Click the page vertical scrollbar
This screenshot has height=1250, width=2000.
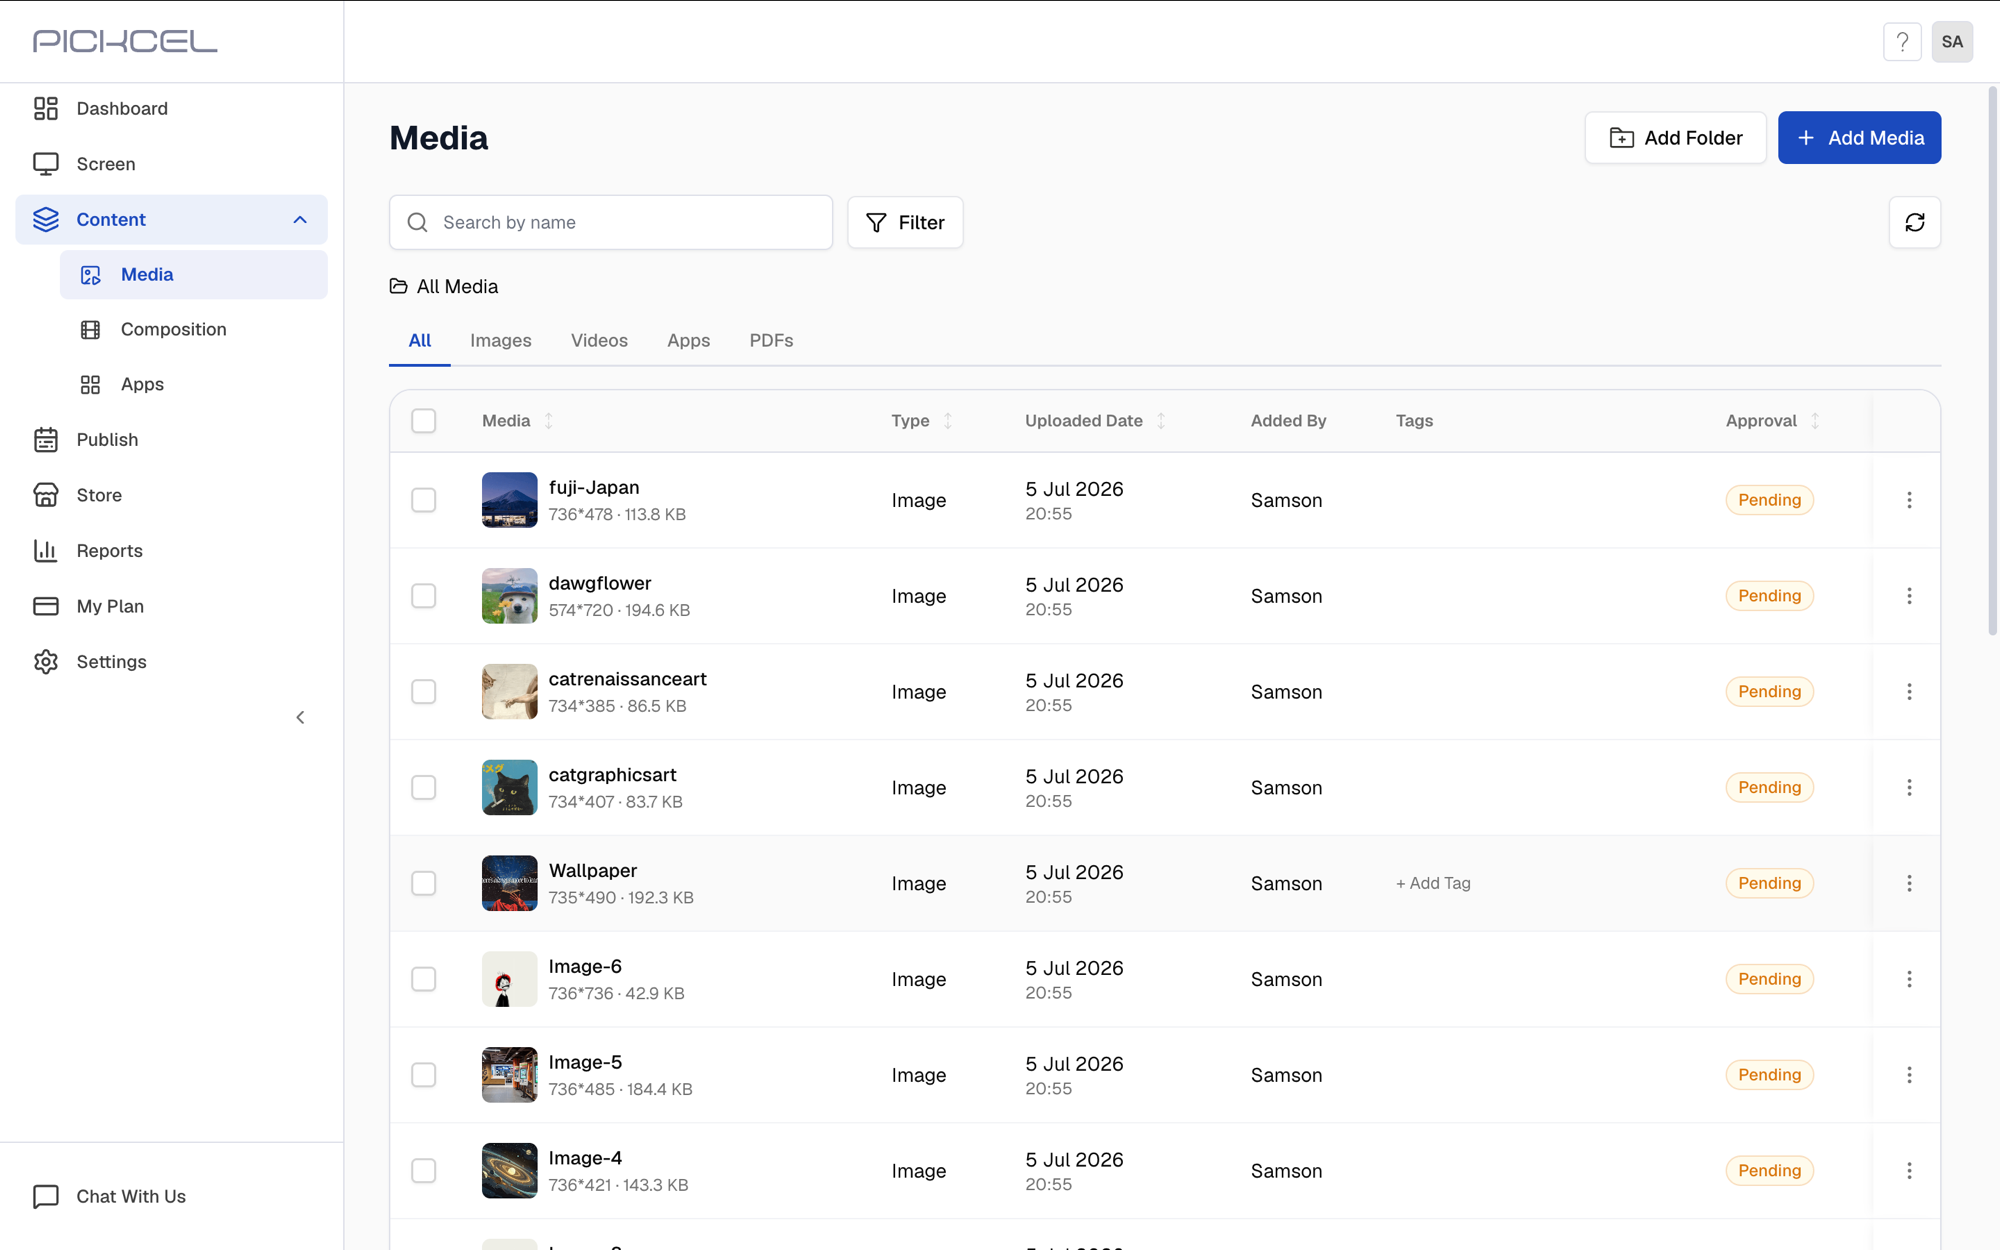point(1993,360)
